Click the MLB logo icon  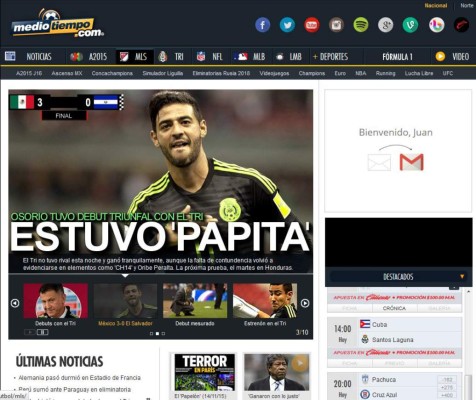241,56
